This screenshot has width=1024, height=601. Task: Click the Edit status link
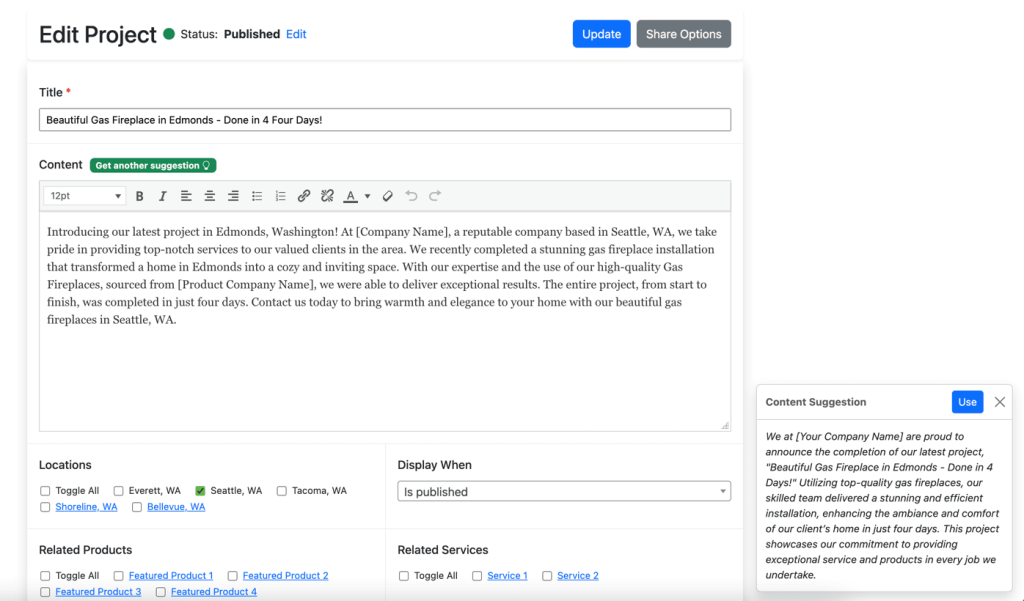coord(296,34)
